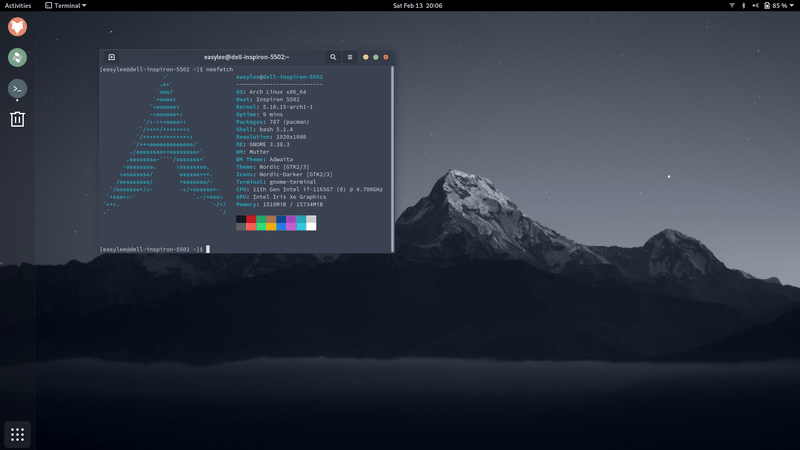Click the Memory: 1518MiB / 15734MiB line
The width and height of the screenshot is (800, 450).
[279, 205]
